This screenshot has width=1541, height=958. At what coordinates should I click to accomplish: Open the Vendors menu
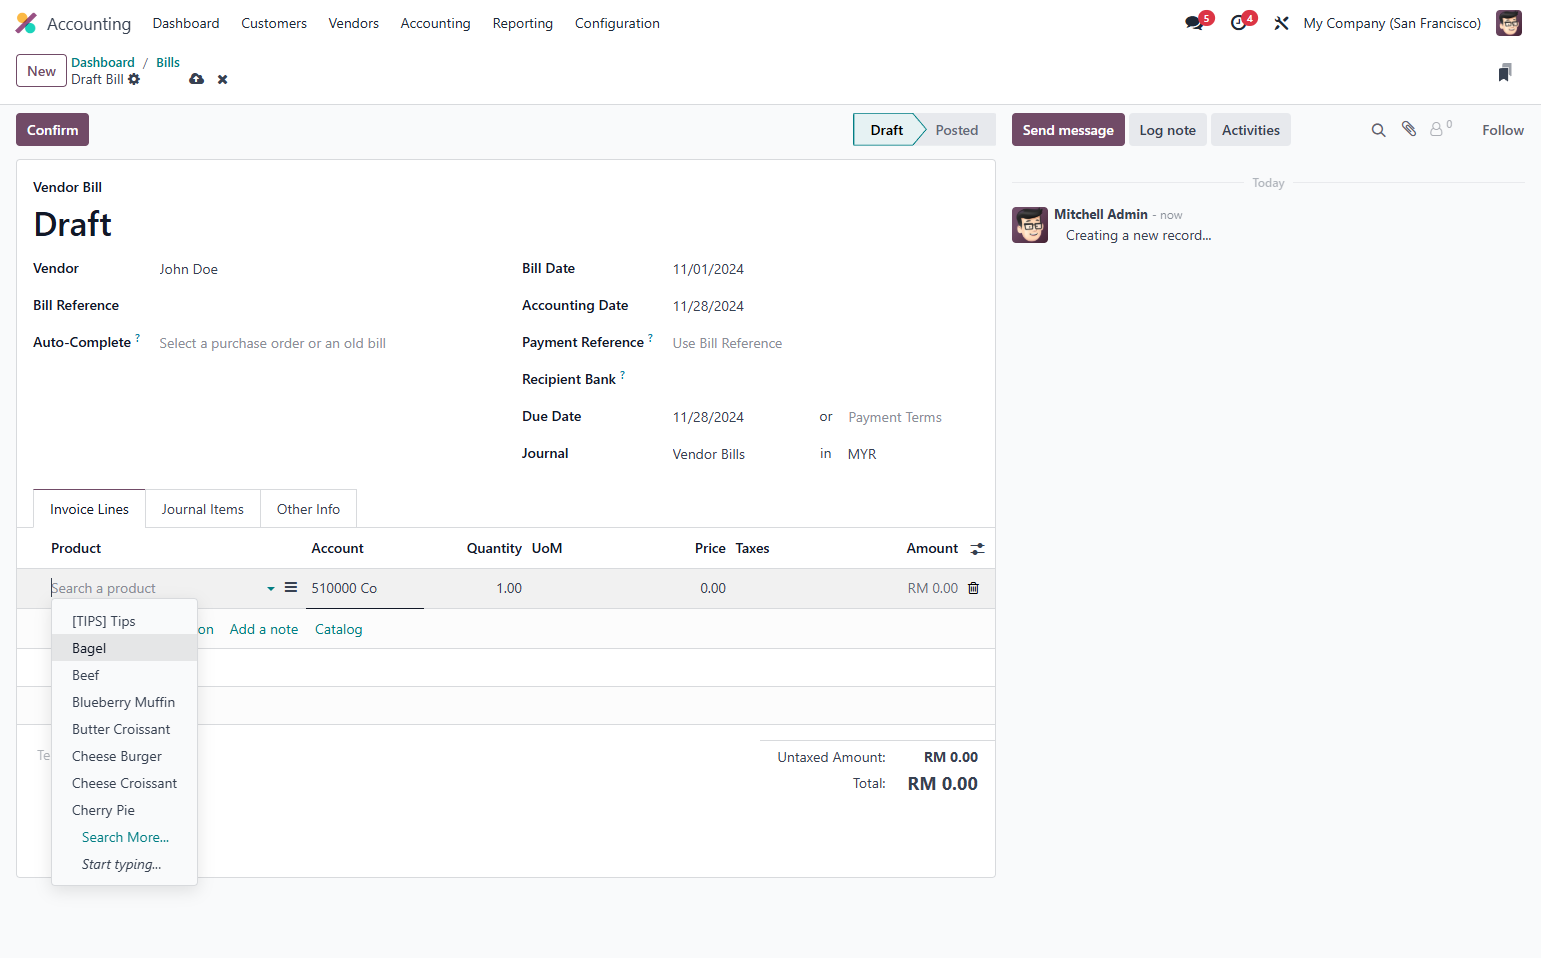[354, 23]
